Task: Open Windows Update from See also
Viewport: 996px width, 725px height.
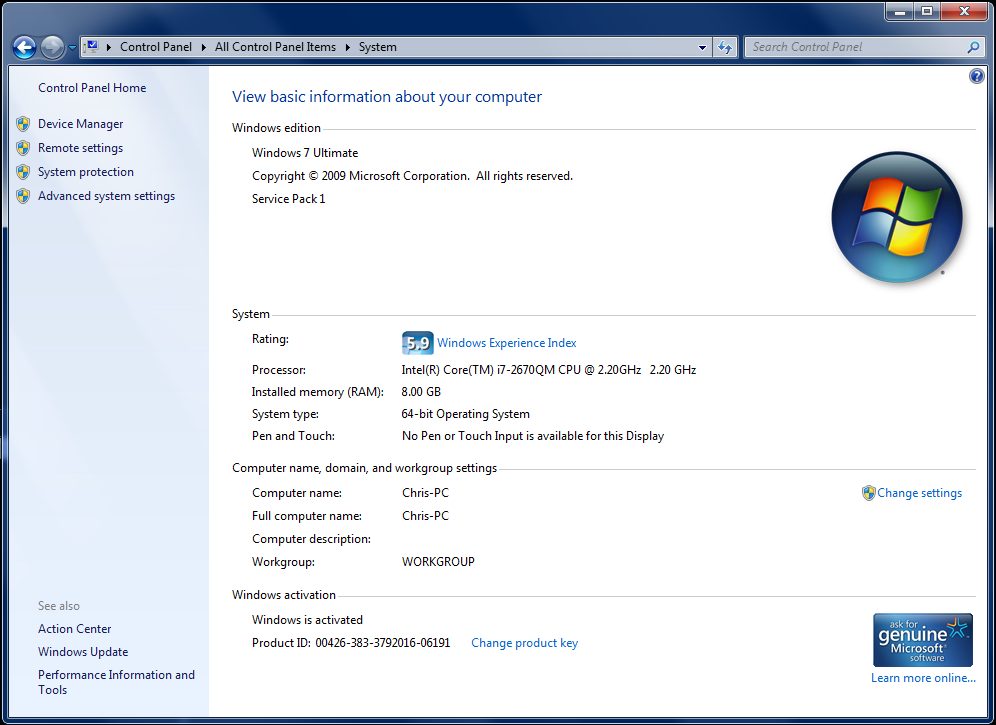Action: (83, 652)
